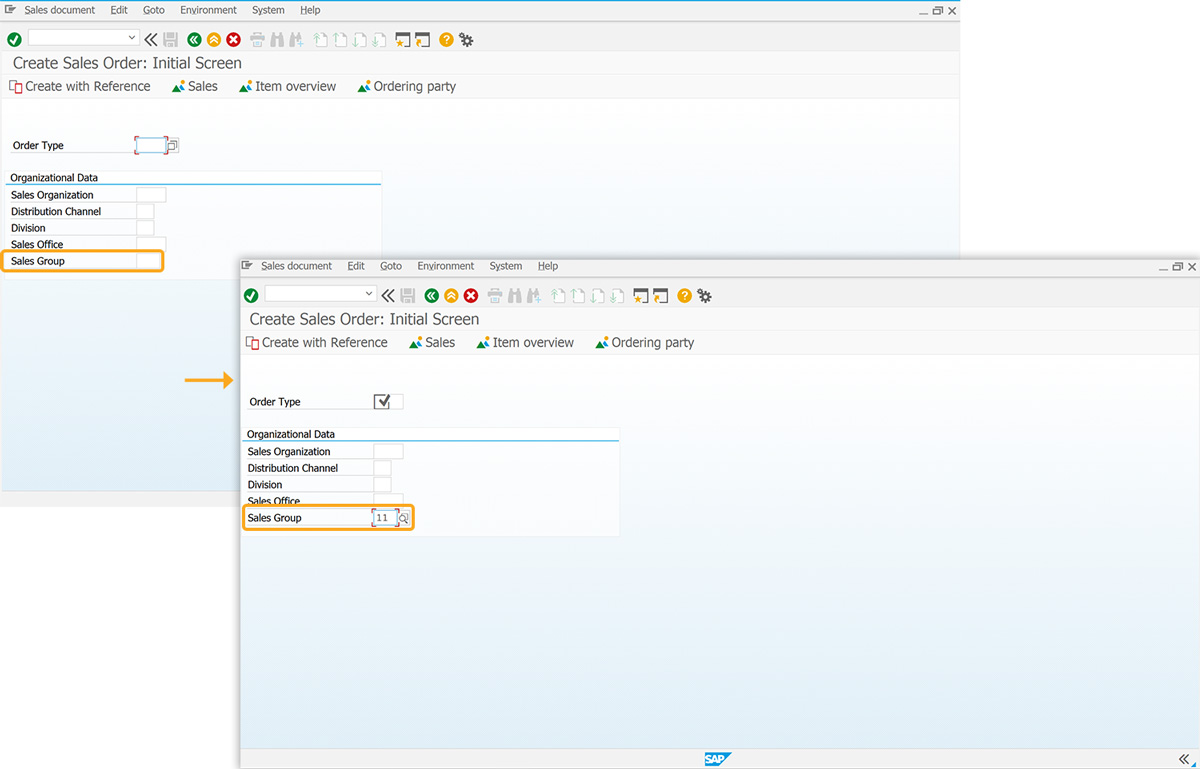This screenshot has width=1200, height=769.
Task: Click Distribution Channel field in front window
Action: 382,468
